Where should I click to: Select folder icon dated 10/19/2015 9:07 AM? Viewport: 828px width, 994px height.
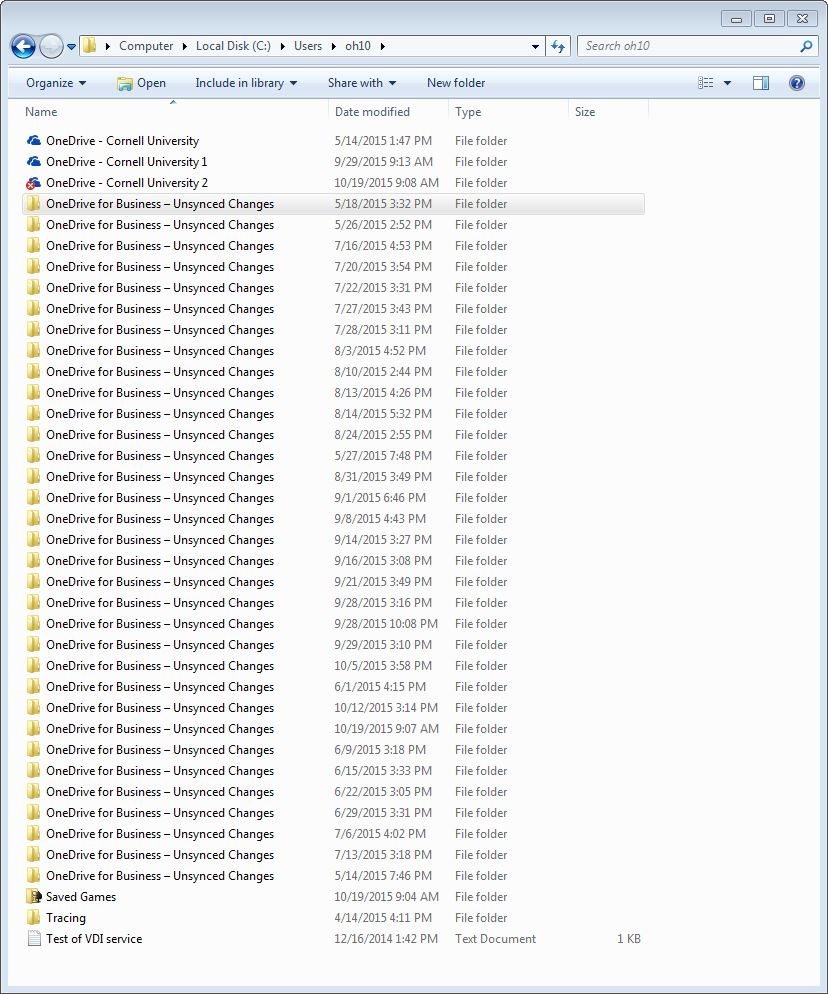(34, 728)
